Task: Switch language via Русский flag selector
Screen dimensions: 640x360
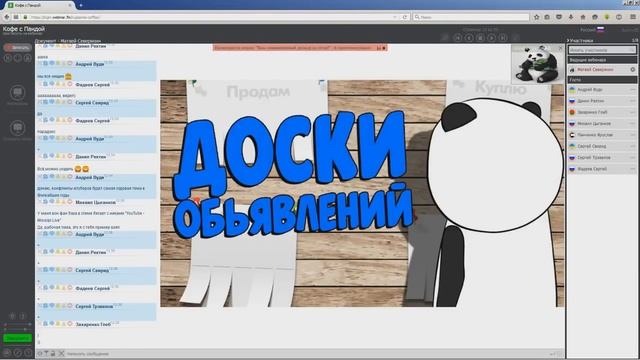Action: tap(592, 30)
